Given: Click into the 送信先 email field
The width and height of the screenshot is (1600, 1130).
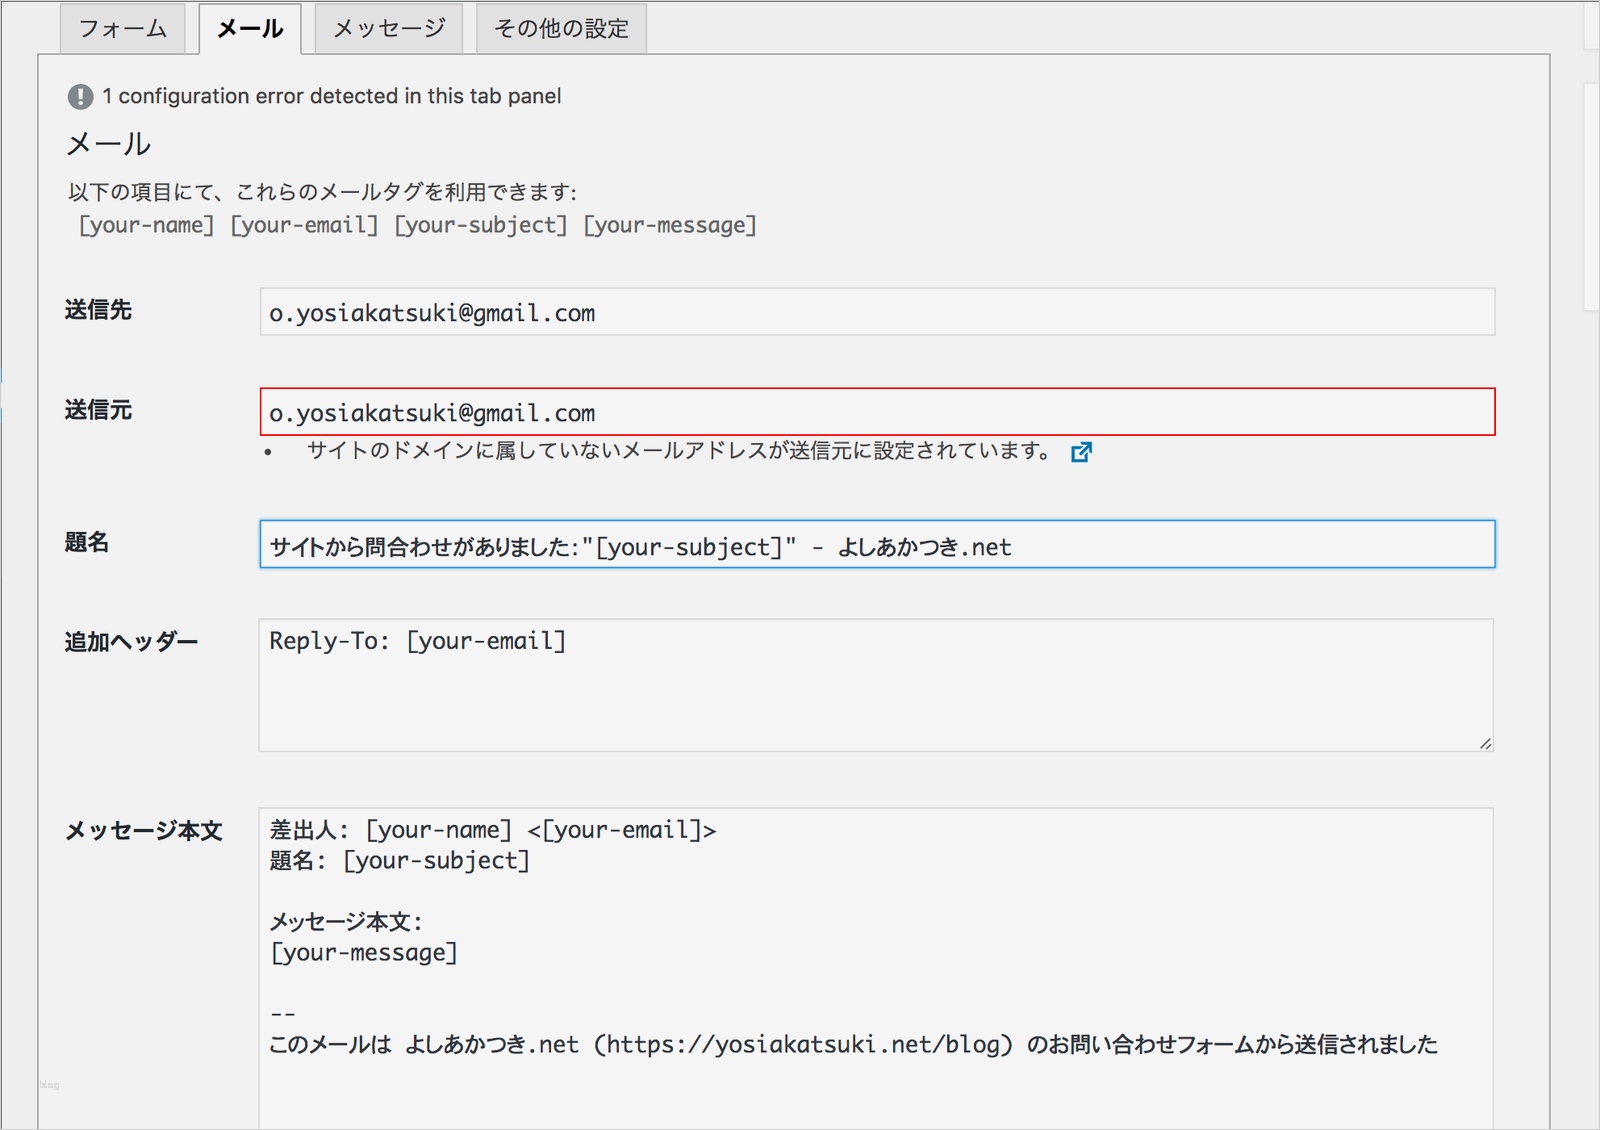Looking at the screenshot, I should tap(876, 313).
